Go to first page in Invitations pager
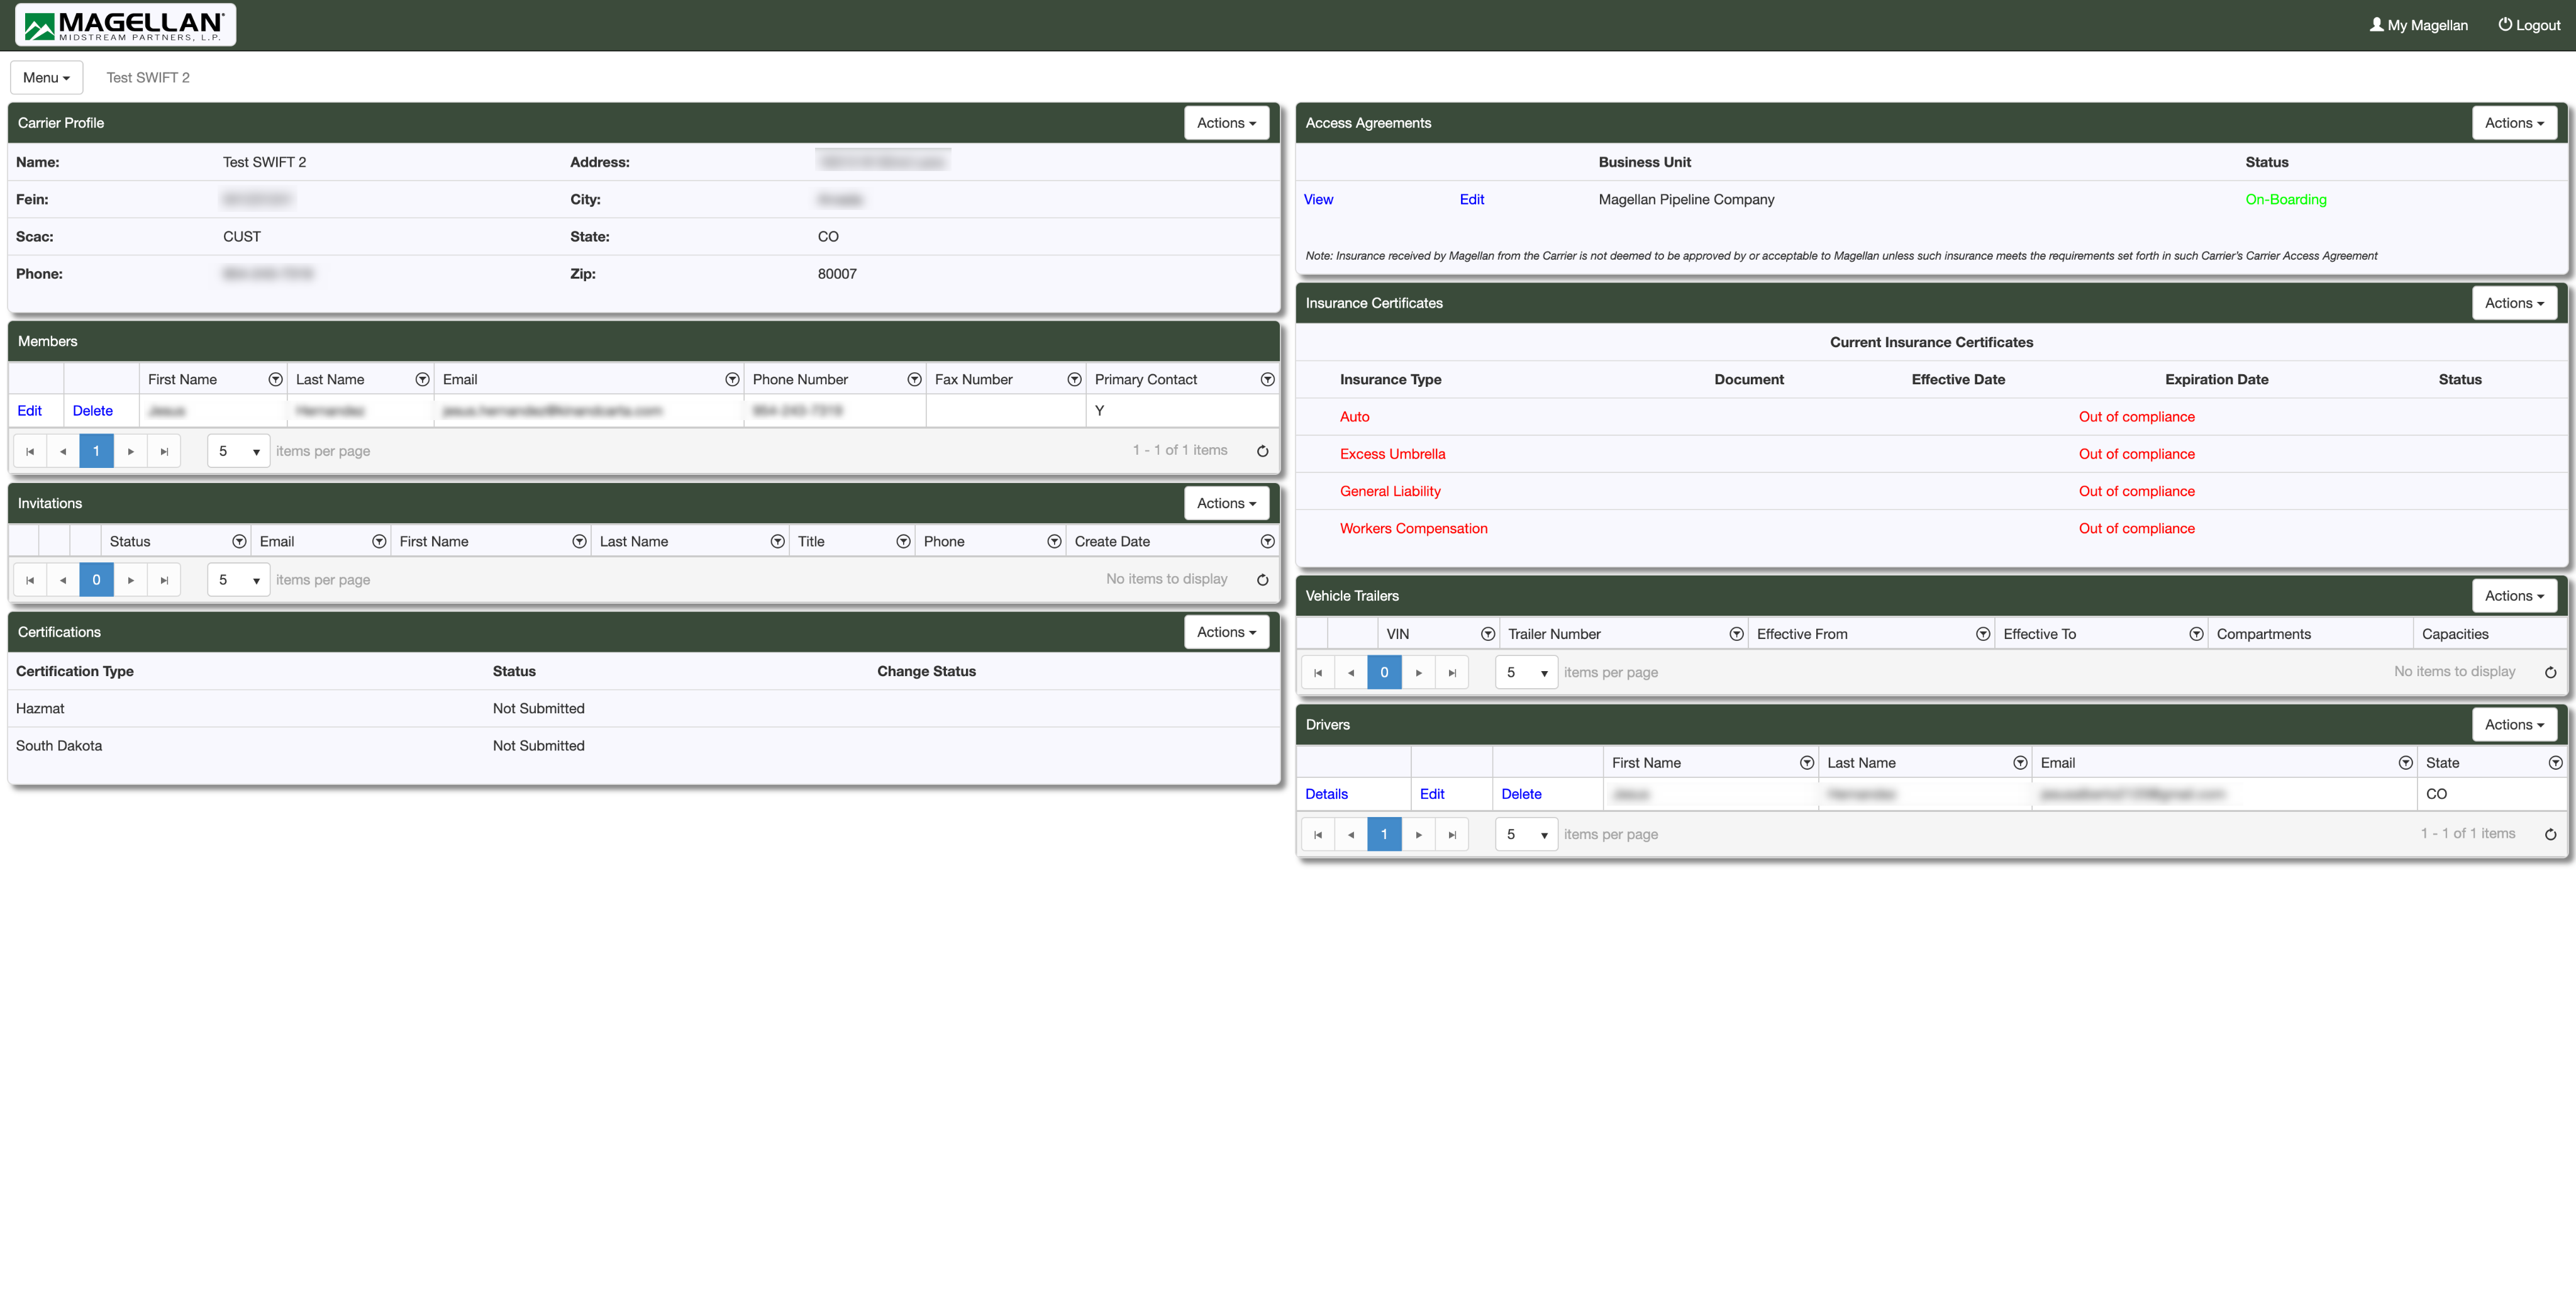Screen dimensions: 2576x1312 [x=30, y=580]
